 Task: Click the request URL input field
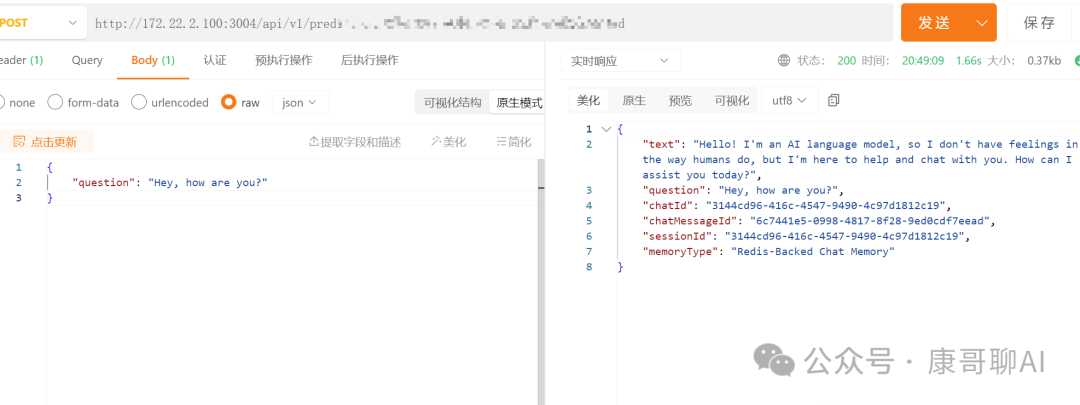click(x=489, y=23)
